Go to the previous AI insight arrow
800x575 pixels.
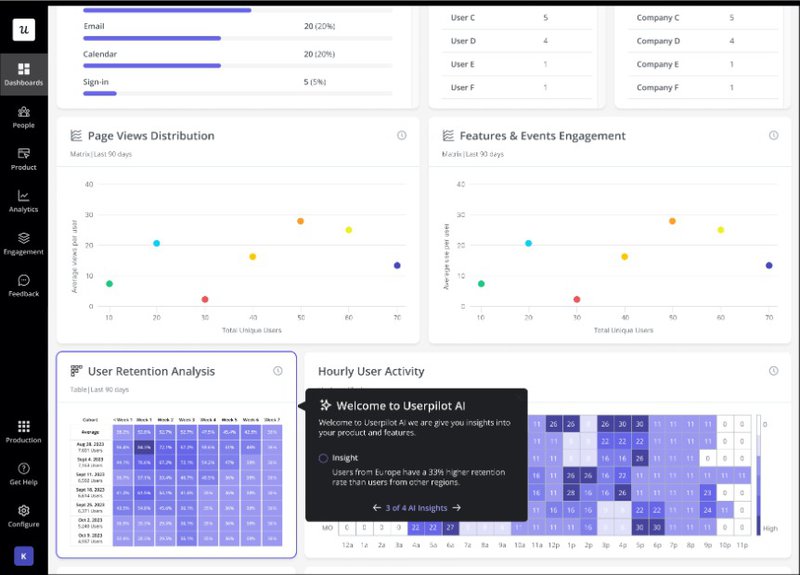click(377, 508)
